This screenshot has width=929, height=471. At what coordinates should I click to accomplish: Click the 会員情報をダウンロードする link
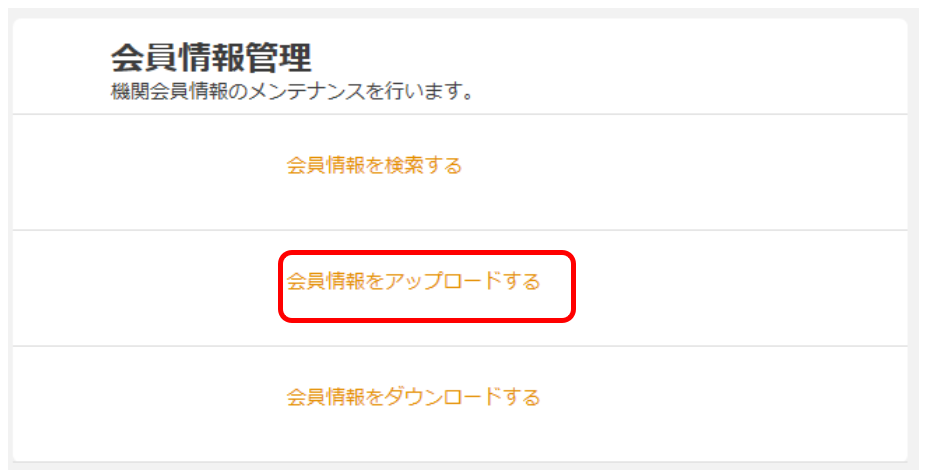(413, 398)
